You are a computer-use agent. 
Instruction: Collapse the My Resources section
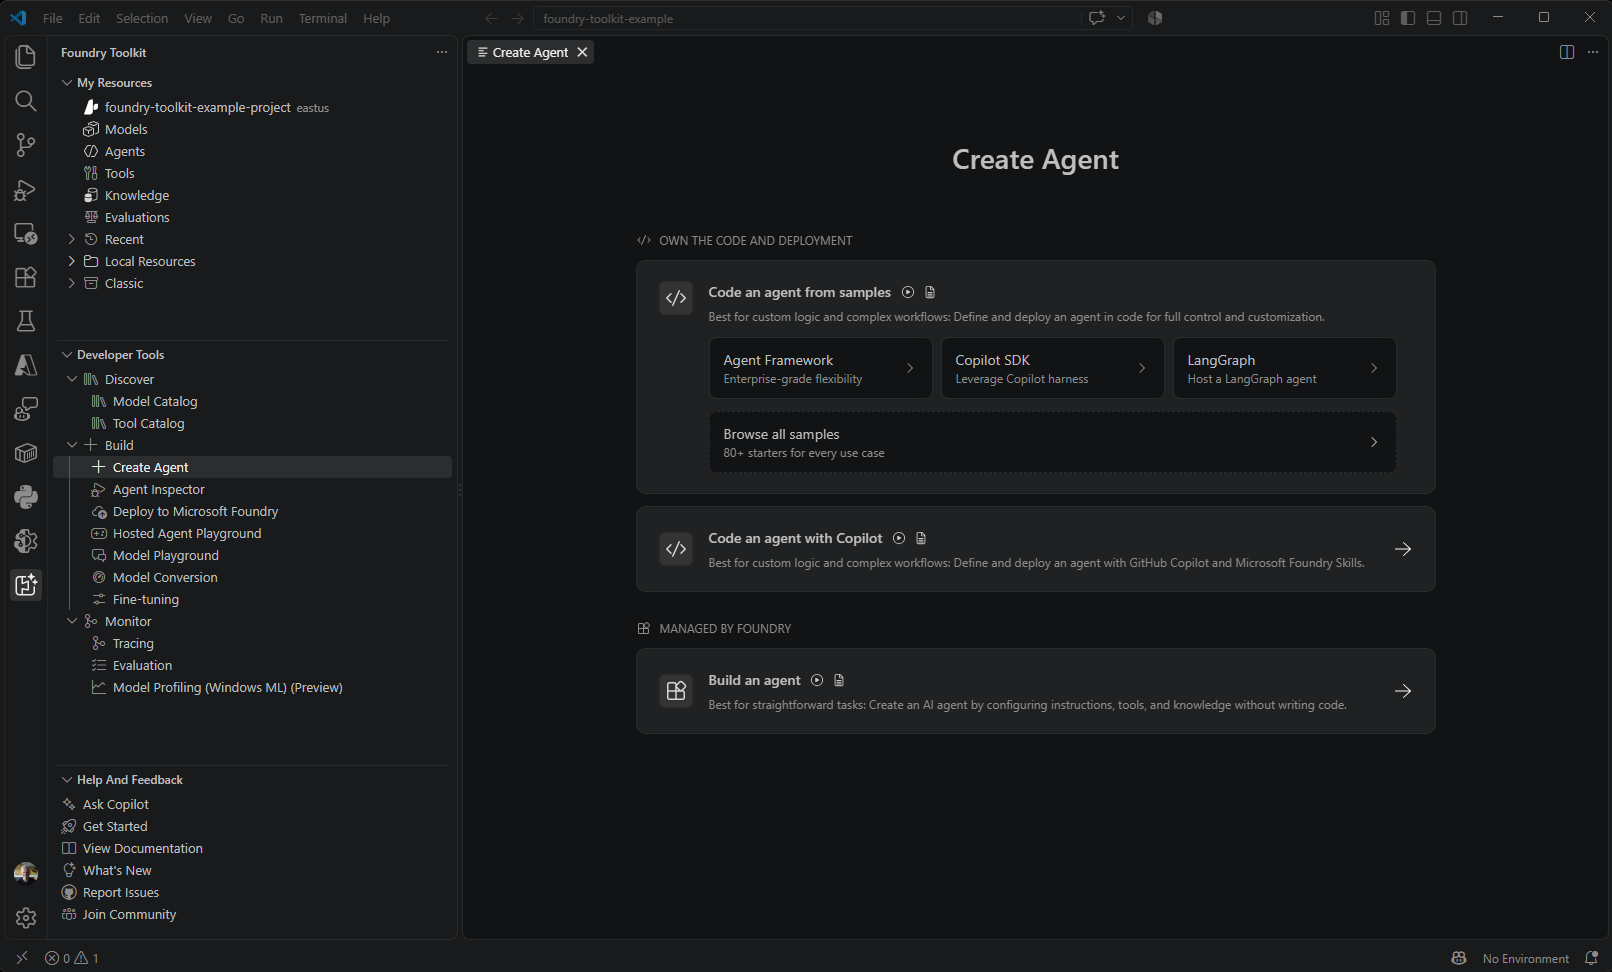(67, 83)
